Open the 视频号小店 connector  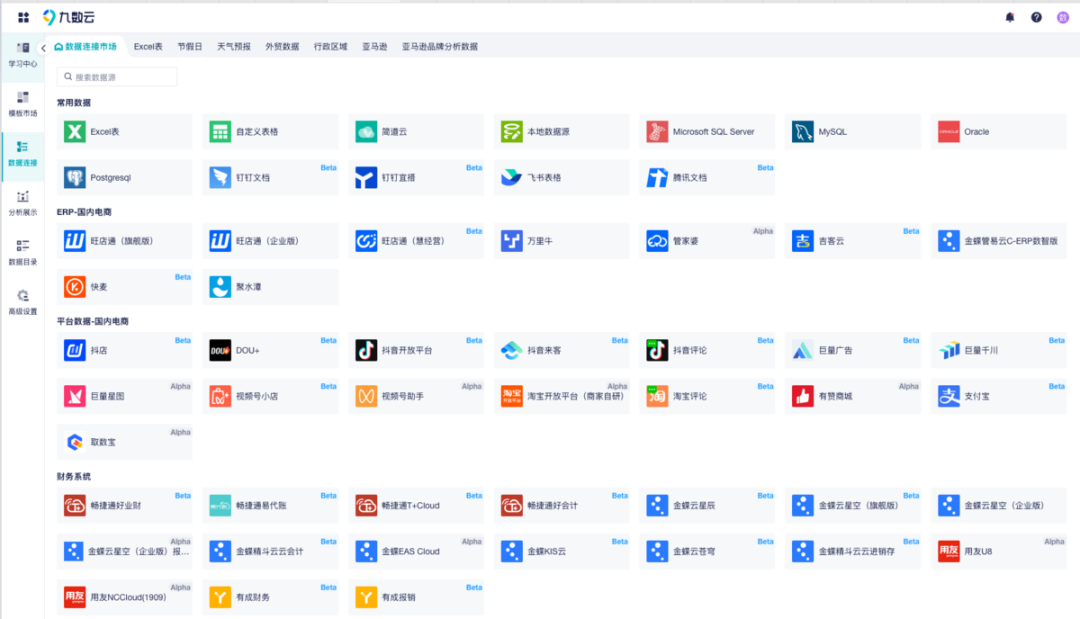pyautogui.click(x=271, y=397)
